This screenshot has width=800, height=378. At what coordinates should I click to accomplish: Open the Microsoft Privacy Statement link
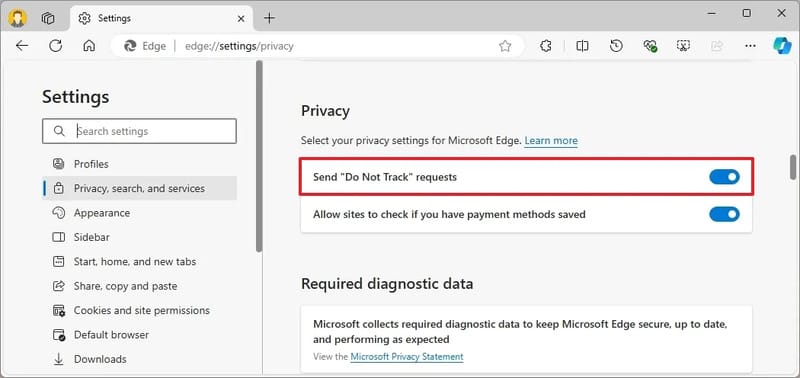pyautogui.click(x=407, y=357)
